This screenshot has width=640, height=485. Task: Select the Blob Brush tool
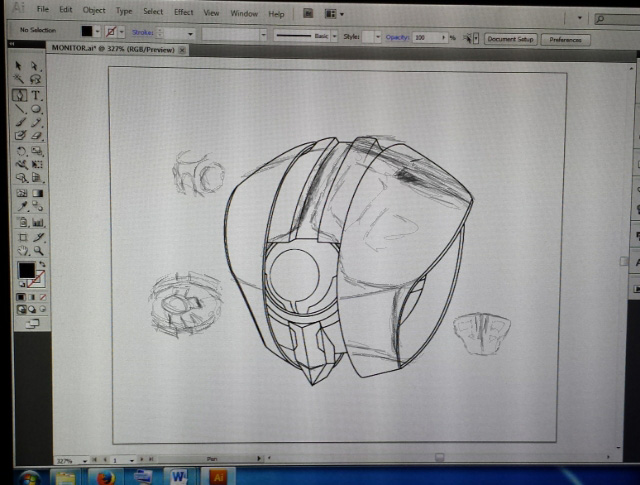(x=20, y=135)
